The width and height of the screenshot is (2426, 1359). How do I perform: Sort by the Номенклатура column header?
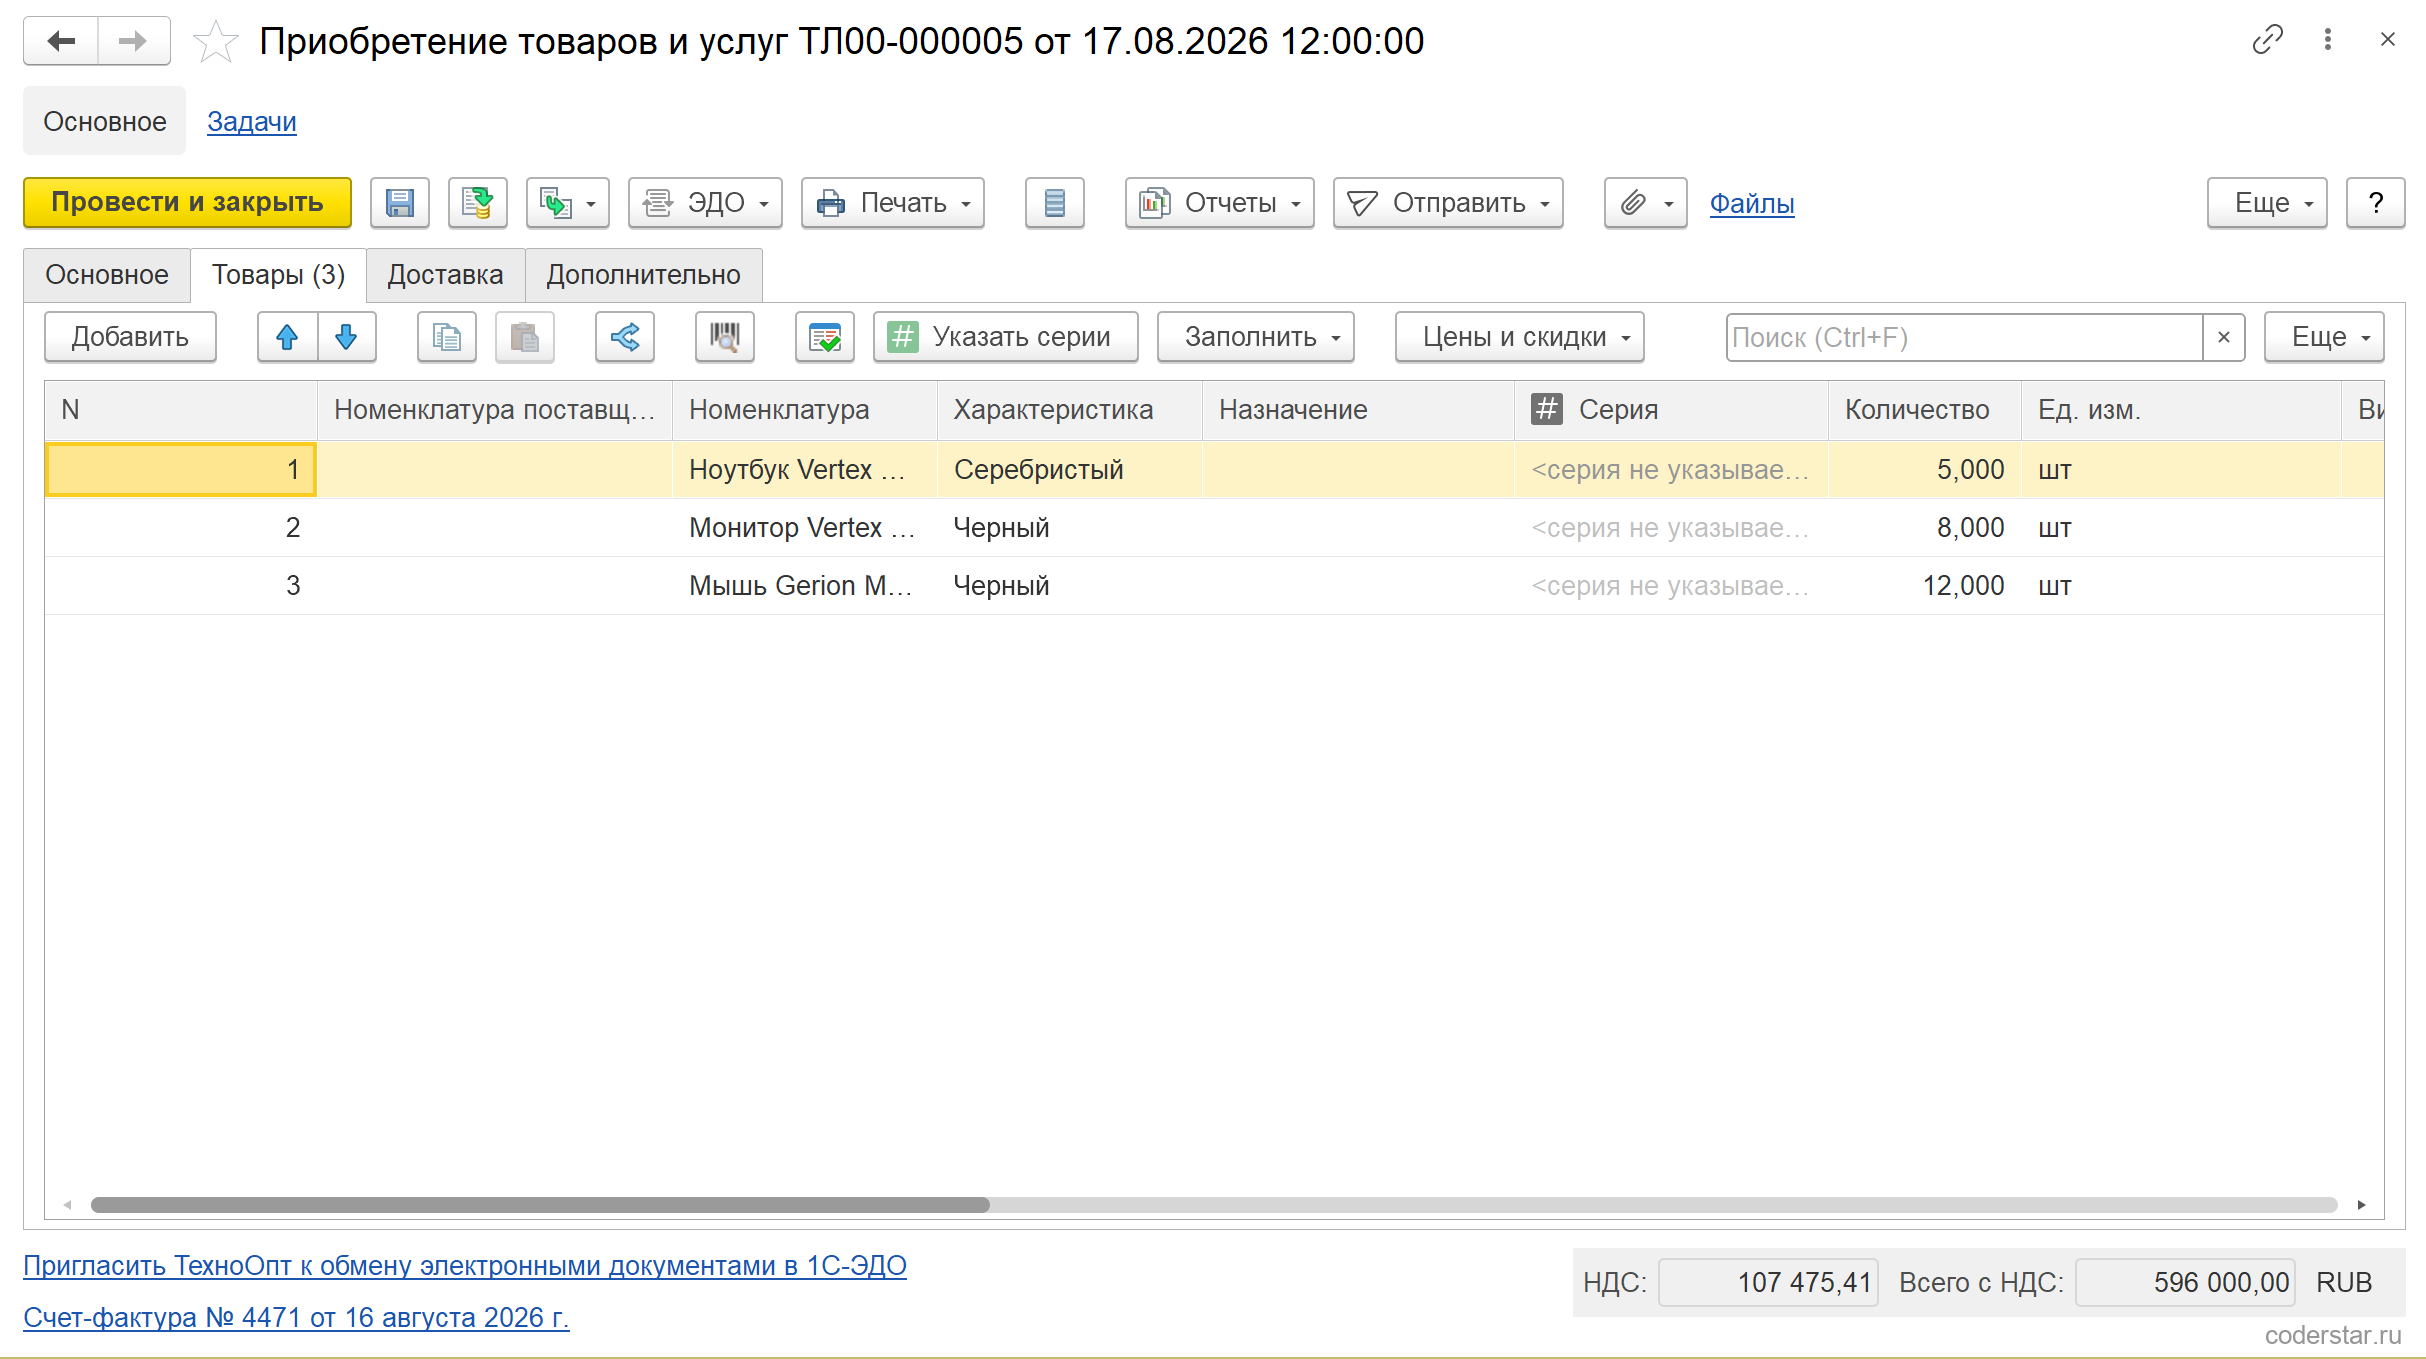[804, 410]
